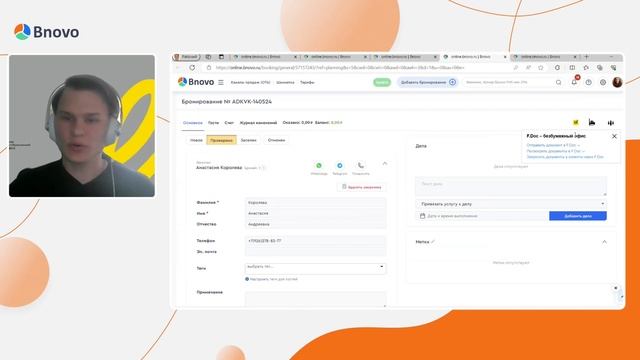Image resolution: width=640 pixels, height=360 pixels.
Task: Open Каналы продаж menu item
Action: 250,82
